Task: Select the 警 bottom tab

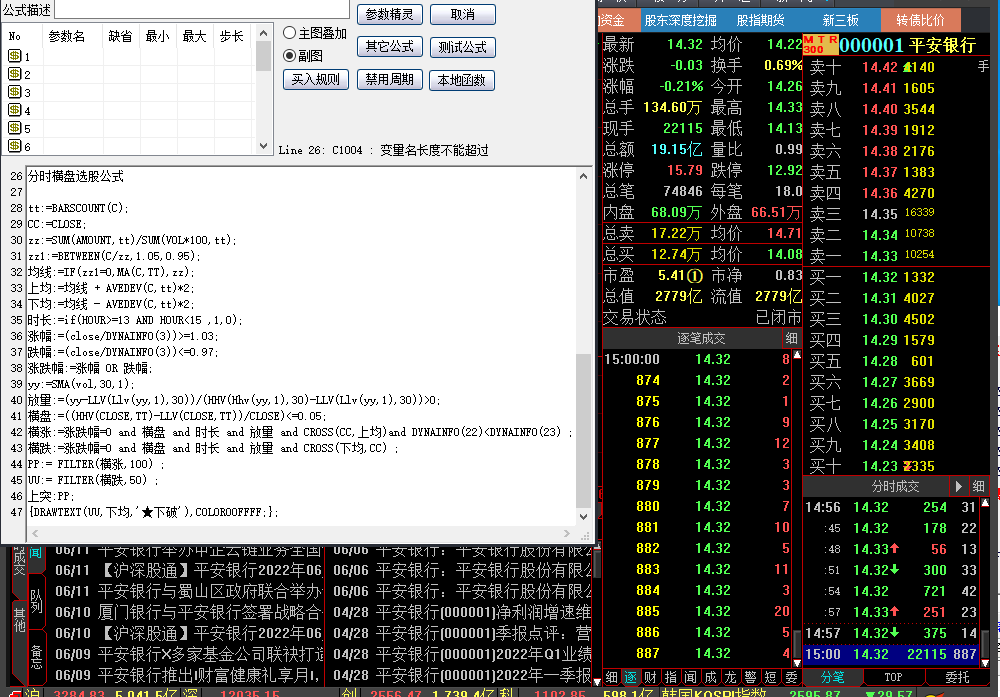Action: coord(751,677)
